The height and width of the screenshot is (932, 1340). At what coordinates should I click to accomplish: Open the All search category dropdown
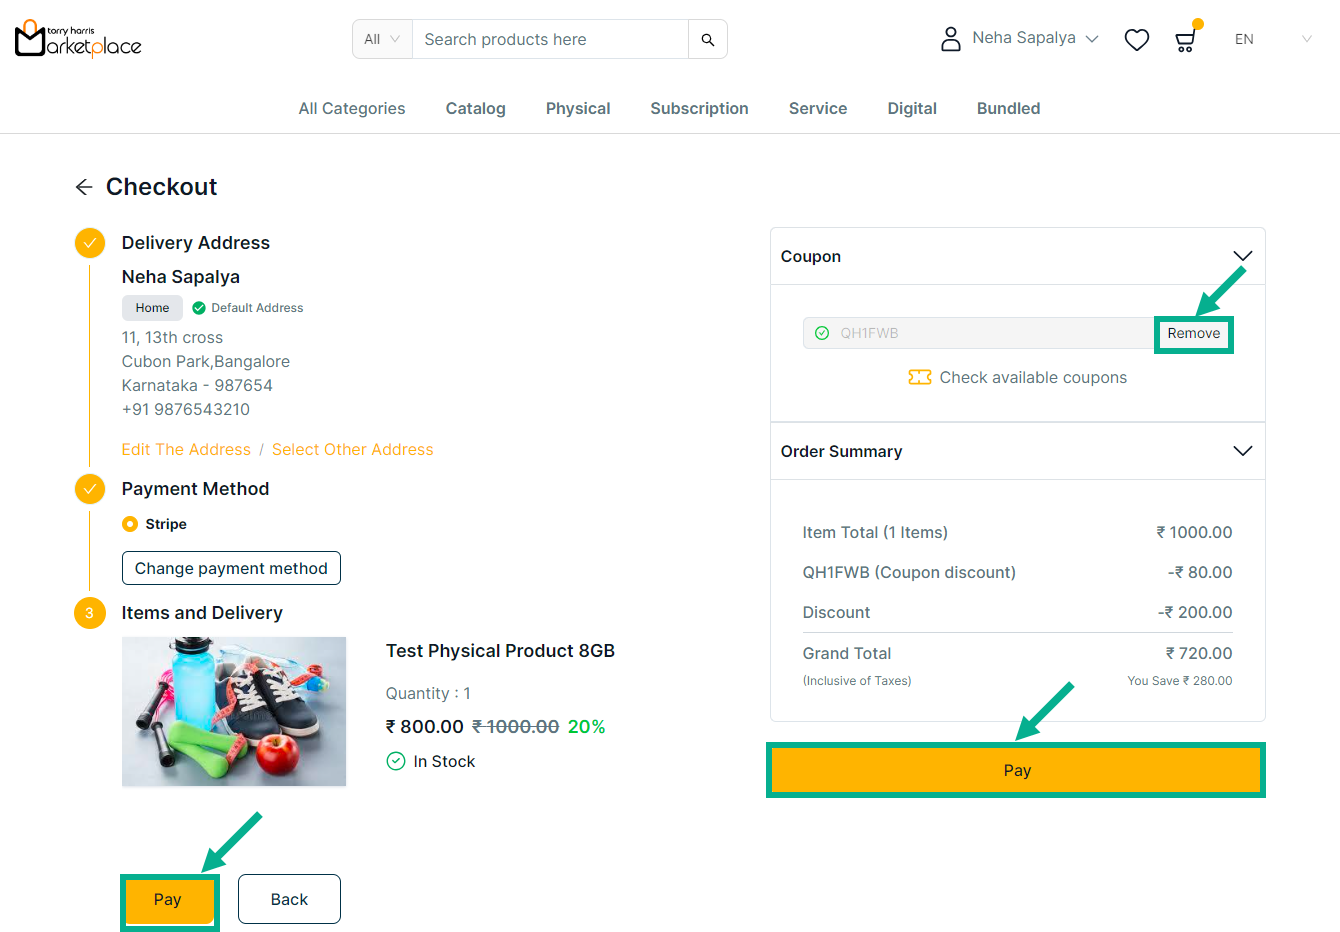point(382,40)
